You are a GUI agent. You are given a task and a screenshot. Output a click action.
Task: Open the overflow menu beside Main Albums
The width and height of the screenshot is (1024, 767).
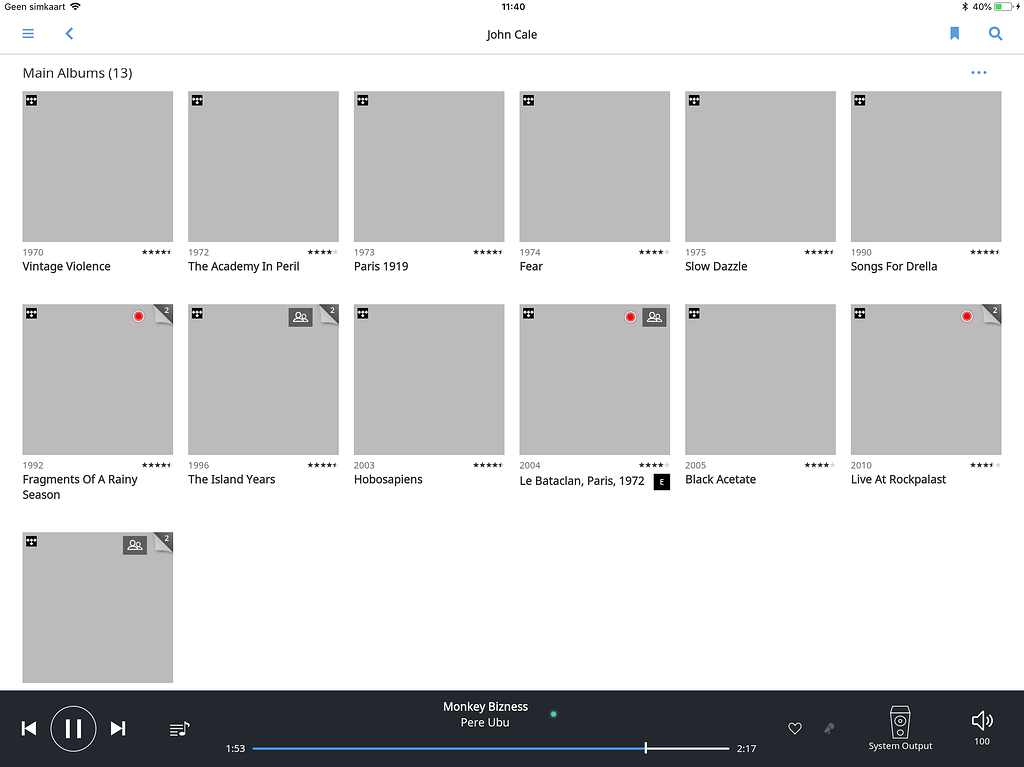(x=979, y=72)
